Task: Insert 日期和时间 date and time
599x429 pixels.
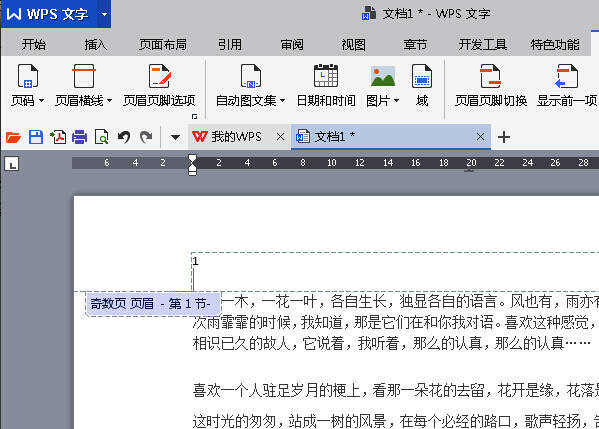Action: coord(326,85)
